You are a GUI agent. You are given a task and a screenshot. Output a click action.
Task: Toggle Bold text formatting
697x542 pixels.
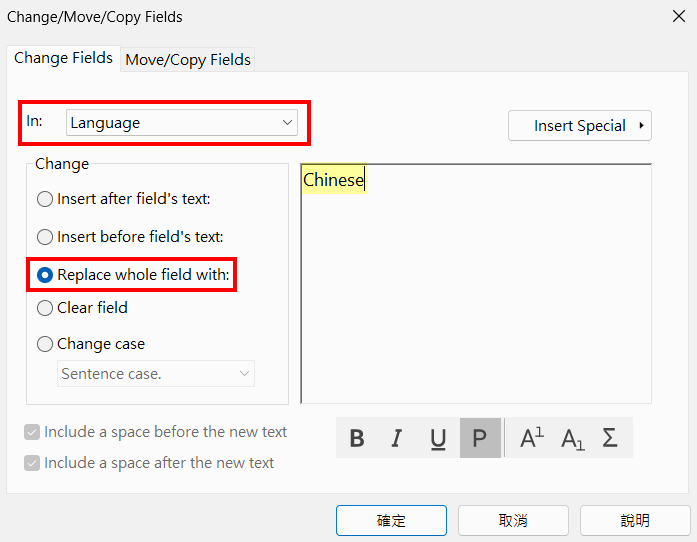(357, 438)
